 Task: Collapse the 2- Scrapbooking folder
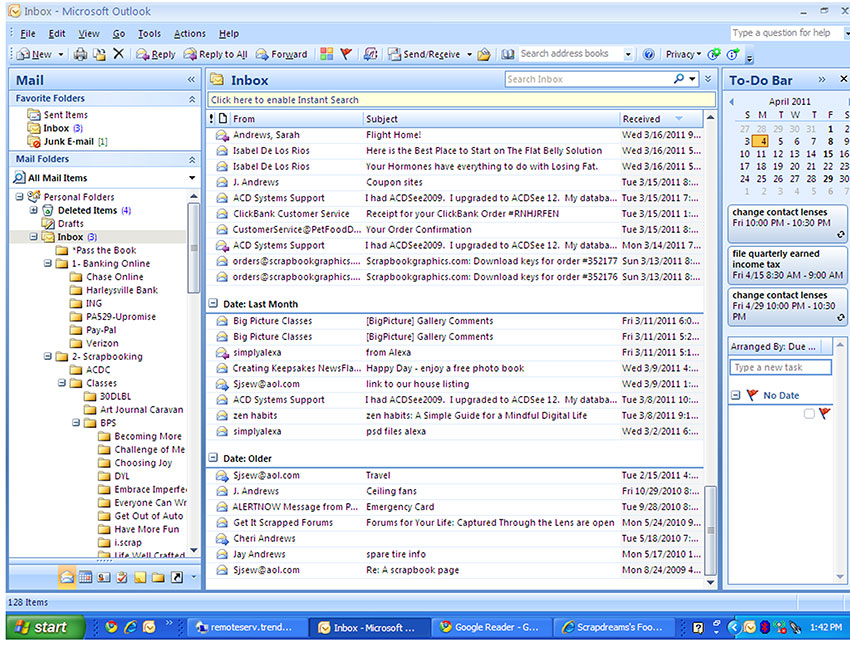[x=48, y=356]
